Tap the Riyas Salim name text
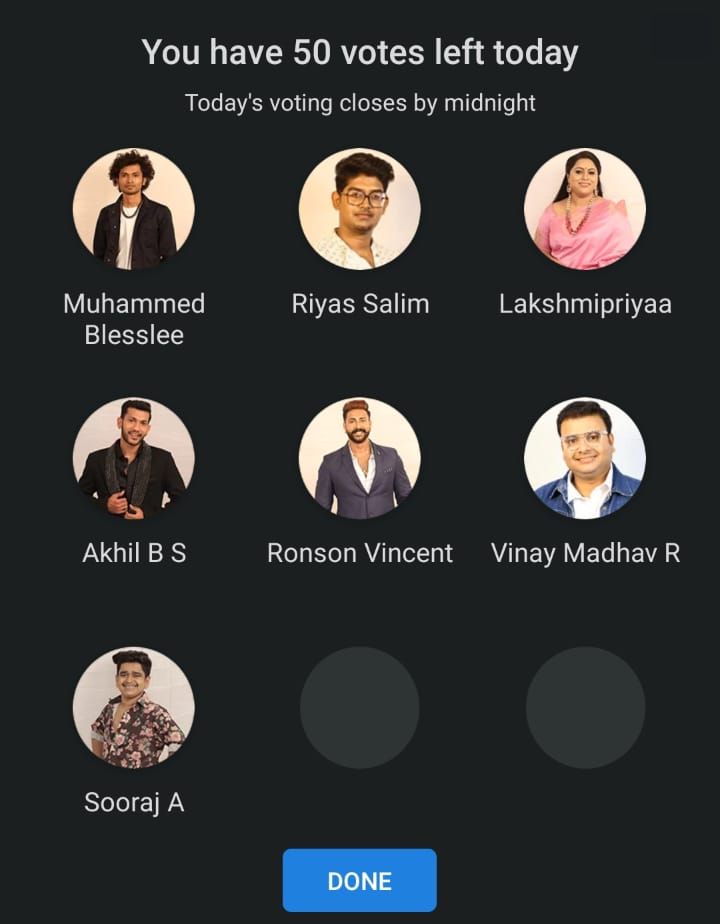This screenshot has width=720, height=924. pos(360,305)
